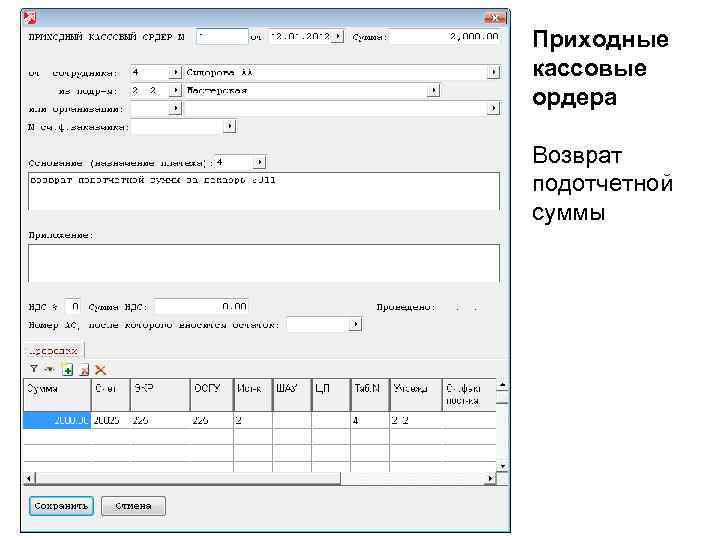Click the Сумма field showing 2,000.00
720x540 pixels.
(445, 36)
